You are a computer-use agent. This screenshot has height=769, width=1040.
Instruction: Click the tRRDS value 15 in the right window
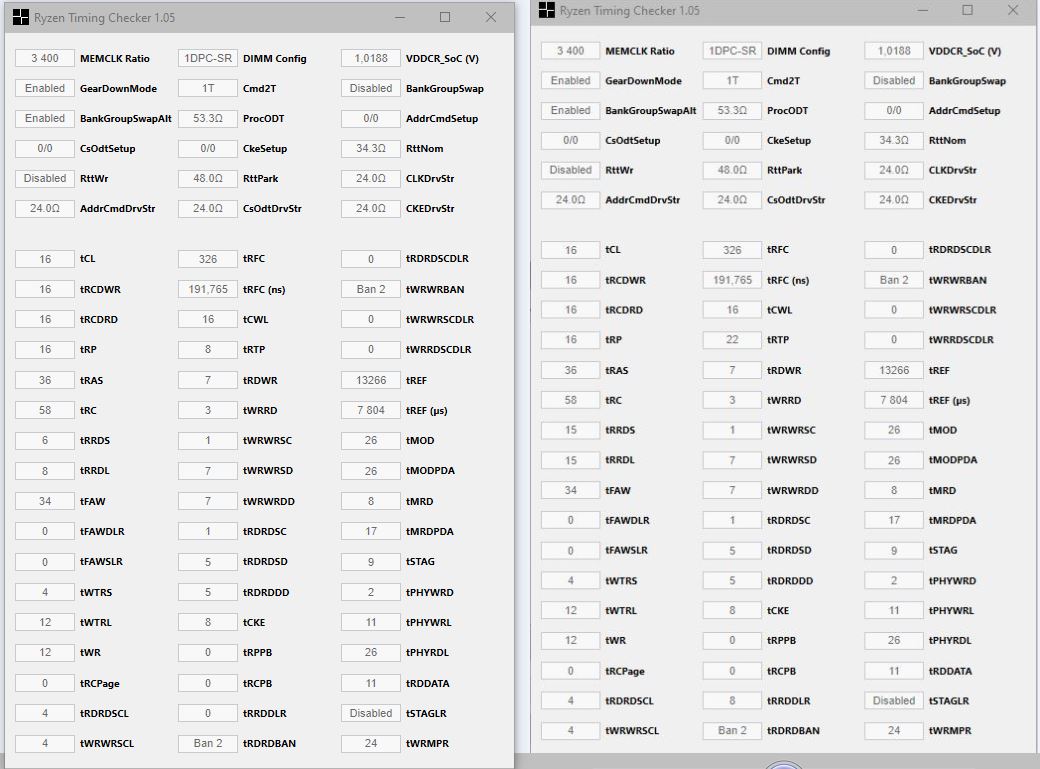(570, 430)
